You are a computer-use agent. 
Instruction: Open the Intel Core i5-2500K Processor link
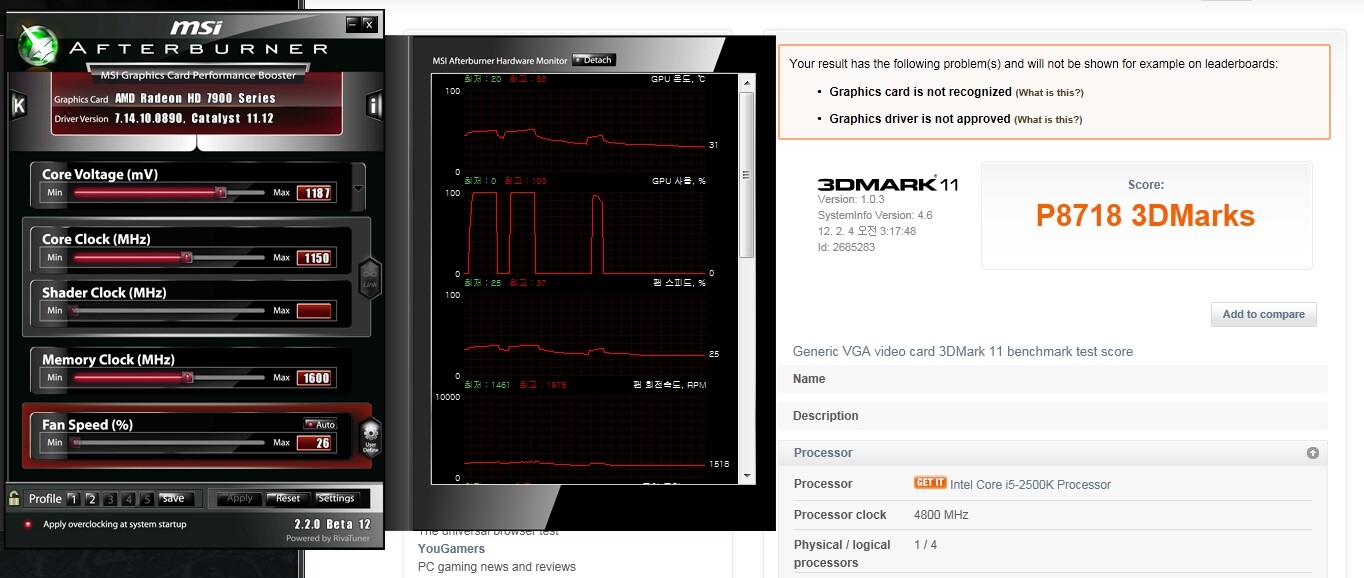(x=1030, y=485)
